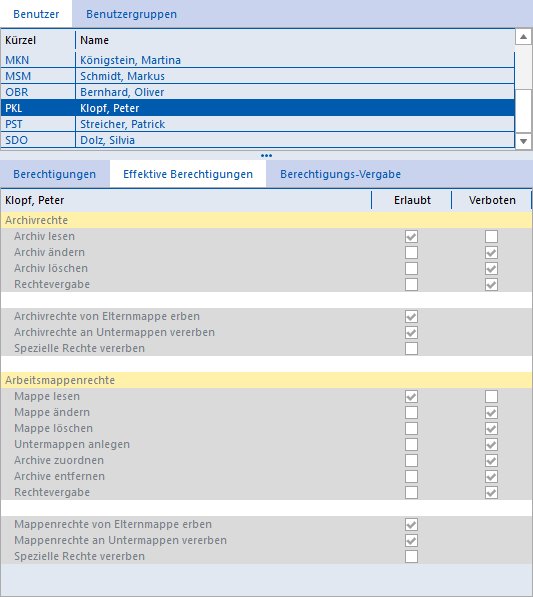Open the Berechtigungen tab
Image resolution: width=533 pixels, height=597 pixels.
click(x=54, y=174)
